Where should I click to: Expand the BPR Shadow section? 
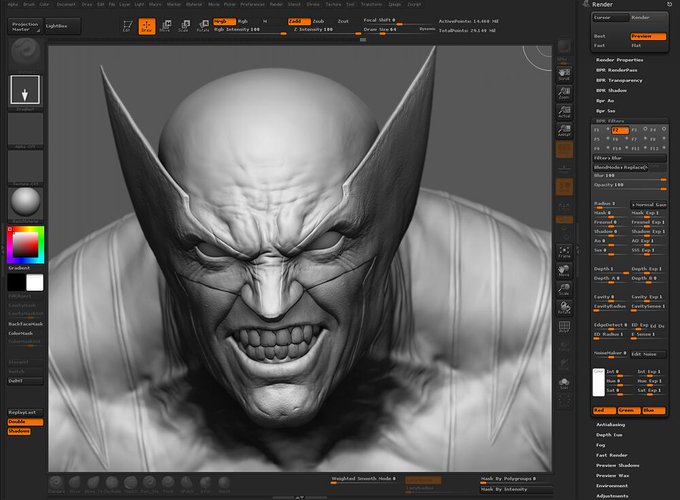pos(611,91)
